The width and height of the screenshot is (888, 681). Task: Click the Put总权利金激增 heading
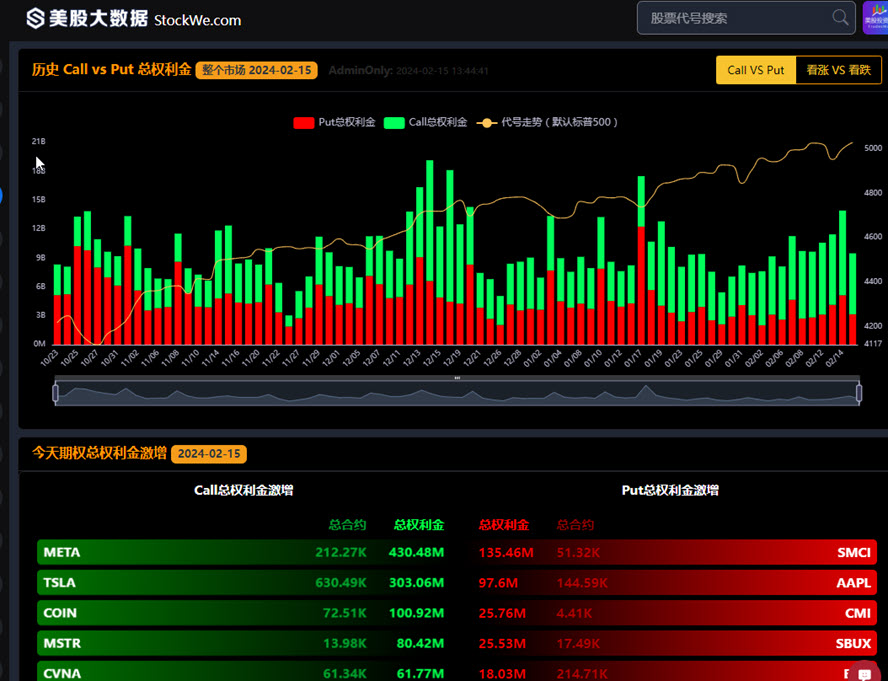pos(670,491)
